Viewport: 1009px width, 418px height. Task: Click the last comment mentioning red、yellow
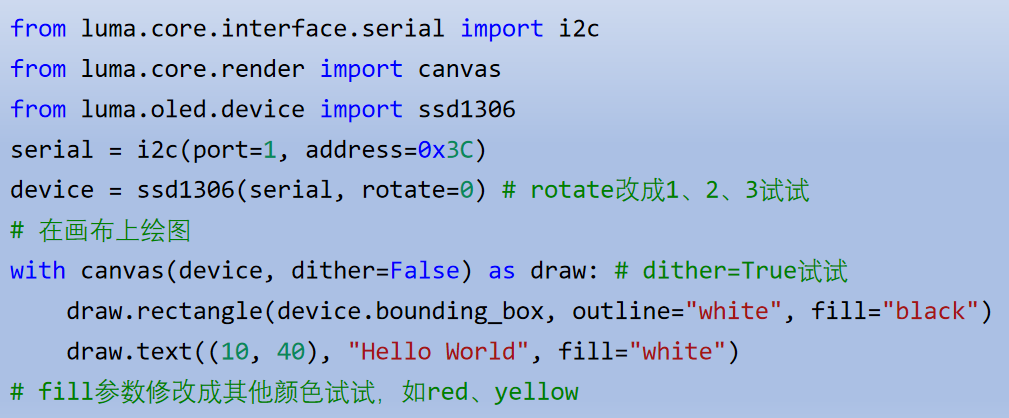click(294, 392)
